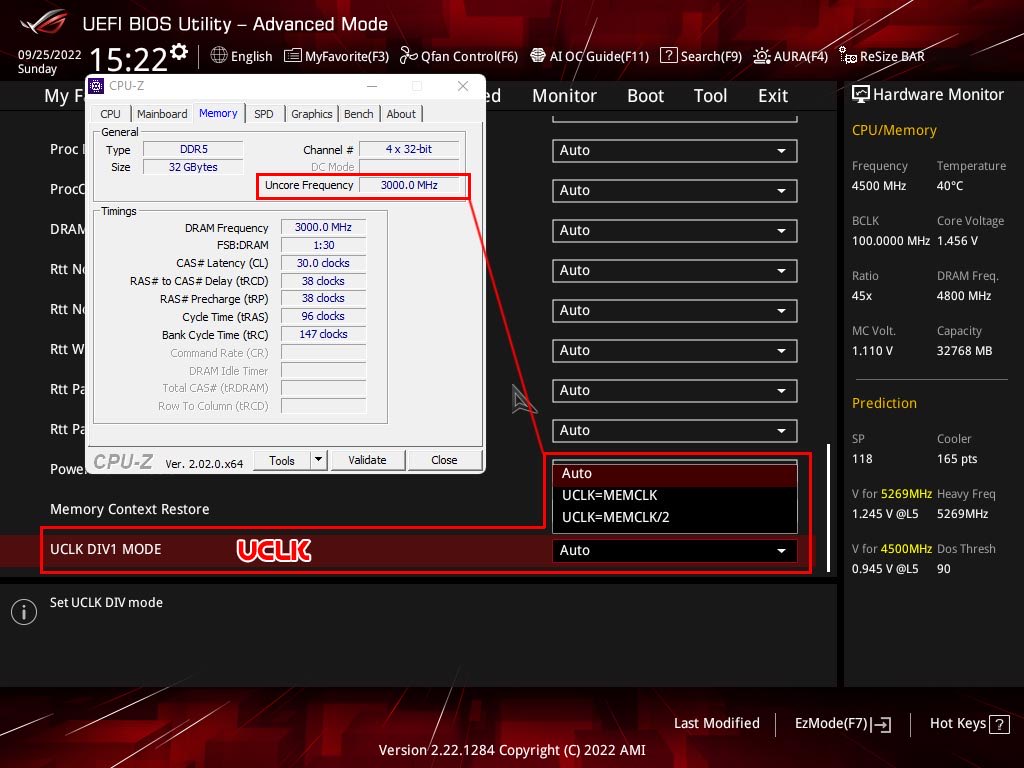
Task: Expand the Auto dropdown in first Rtt Pa row
Action: point(675,391)
